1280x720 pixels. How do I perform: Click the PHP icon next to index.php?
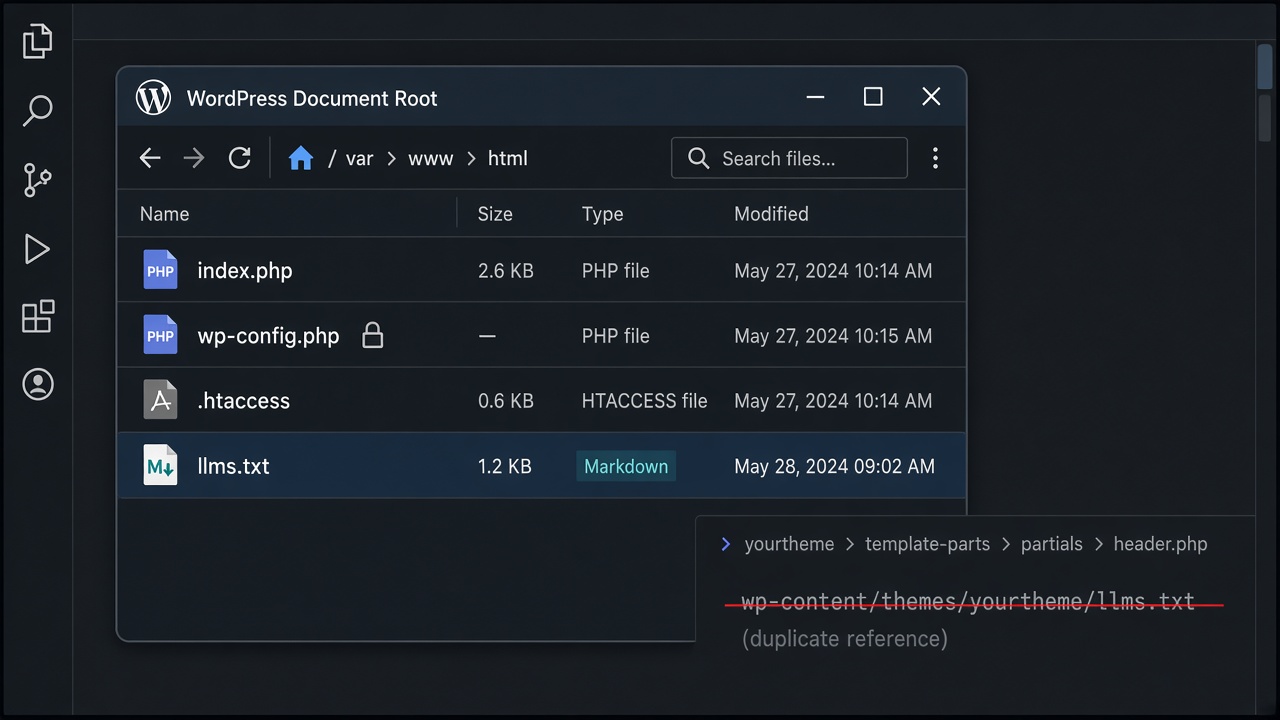click(x=160, y=270)
